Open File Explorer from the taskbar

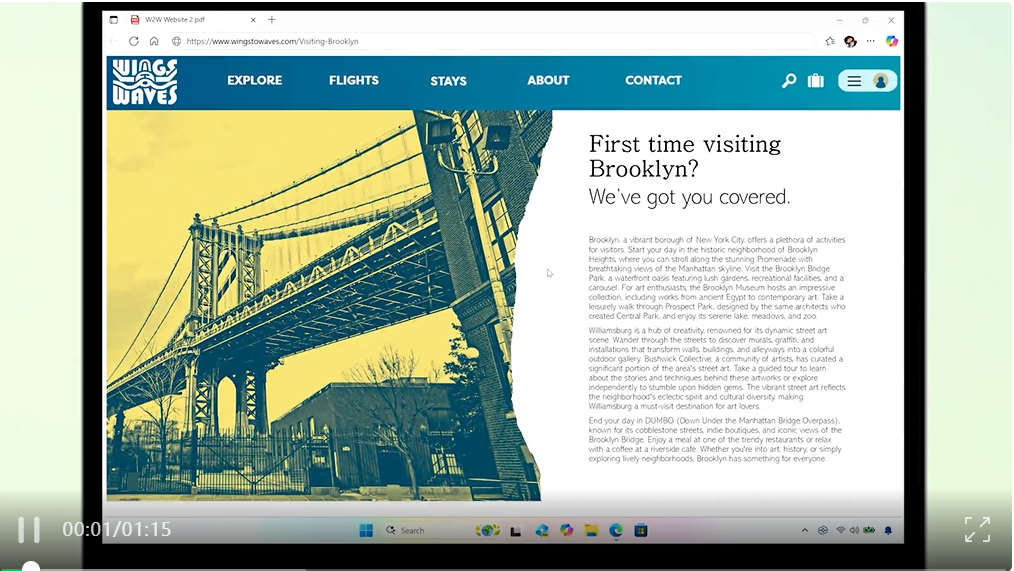tap(591, 530)
